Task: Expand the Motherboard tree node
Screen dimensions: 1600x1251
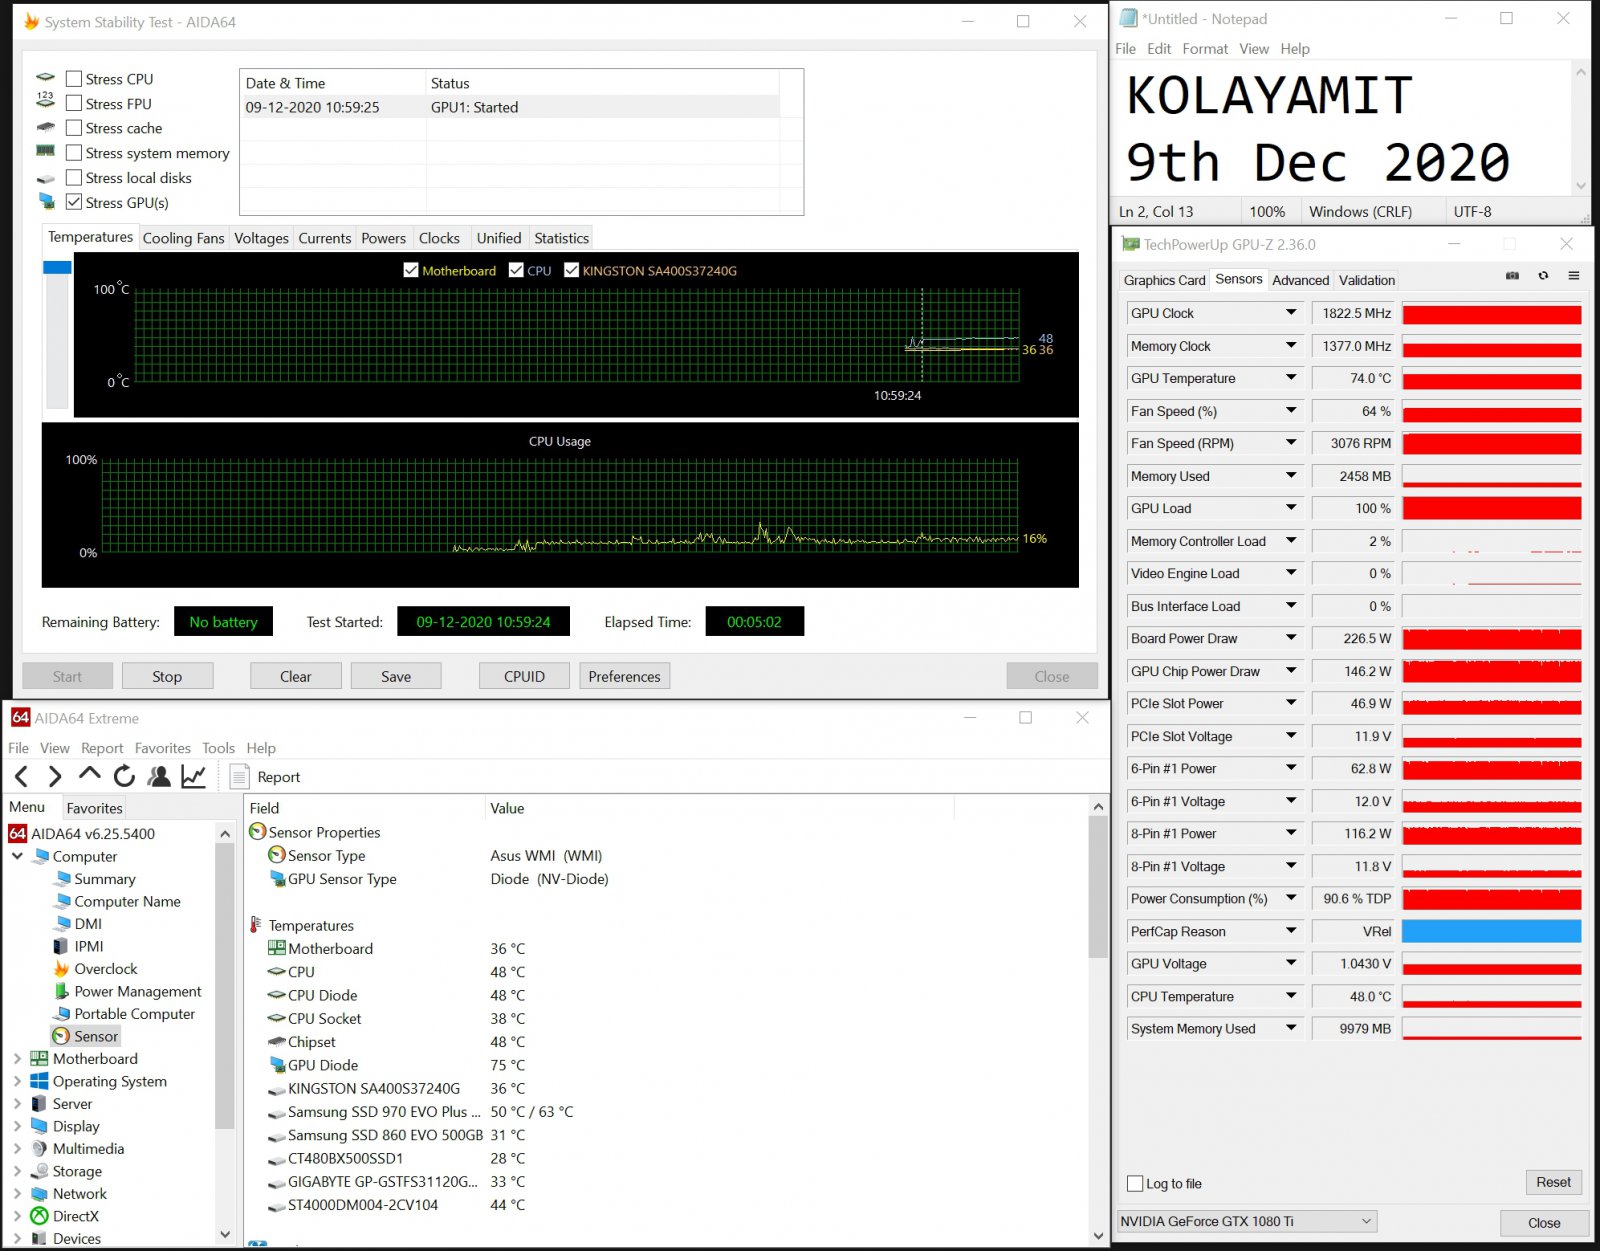Action: pos(17,1059)
